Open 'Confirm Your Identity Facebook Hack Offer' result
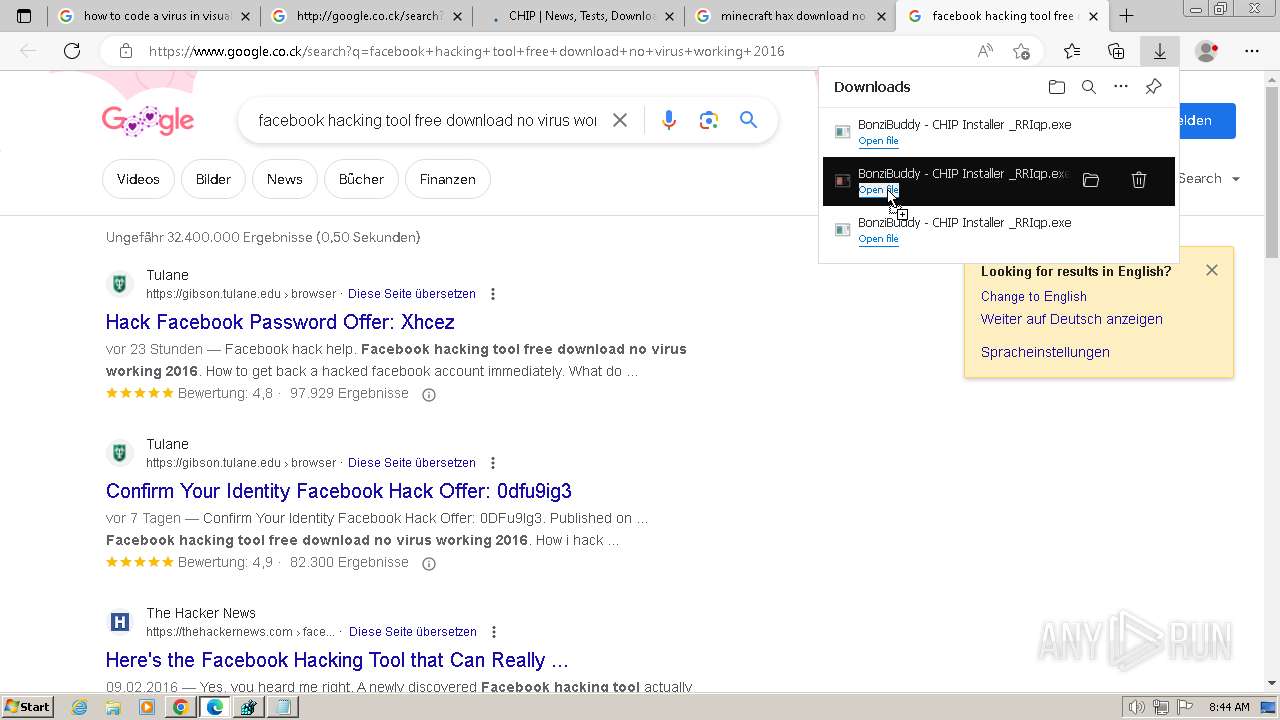The width and height of the screenshot is (1280, 720). click(x=339, y=491)
